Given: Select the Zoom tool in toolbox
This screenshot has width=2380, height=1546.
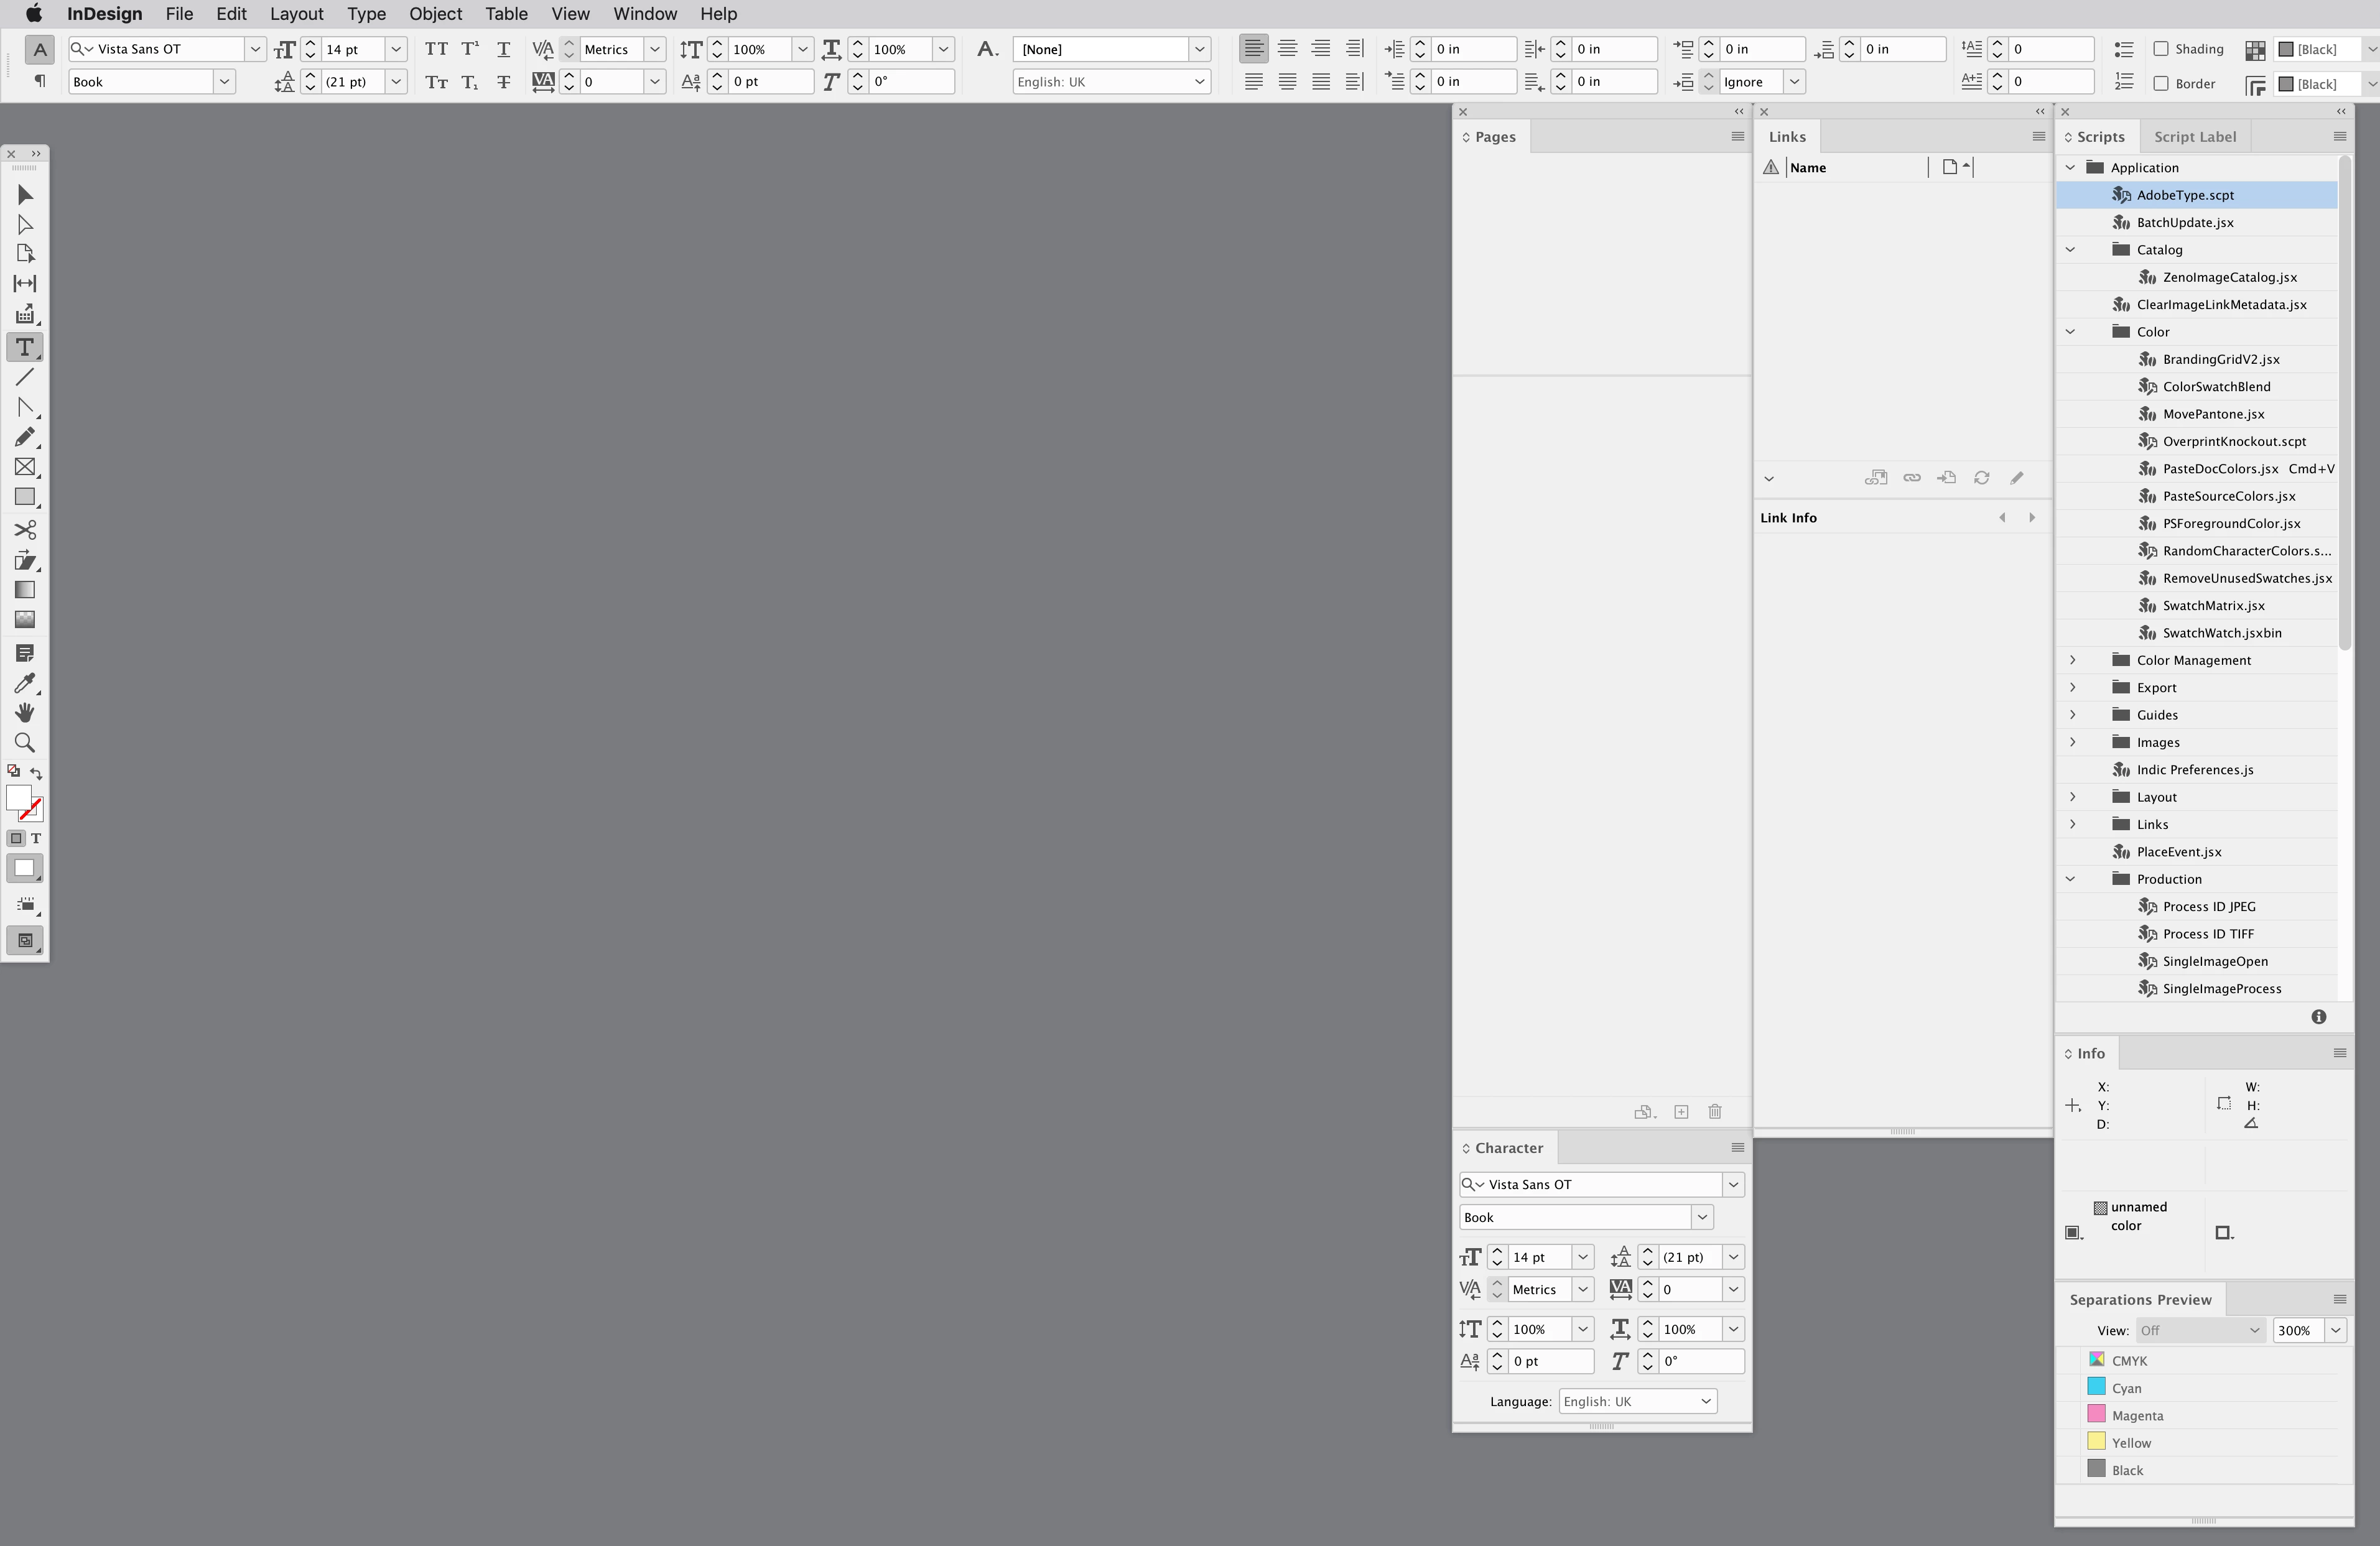Looking at the screenshot, I should pos(25,743).
